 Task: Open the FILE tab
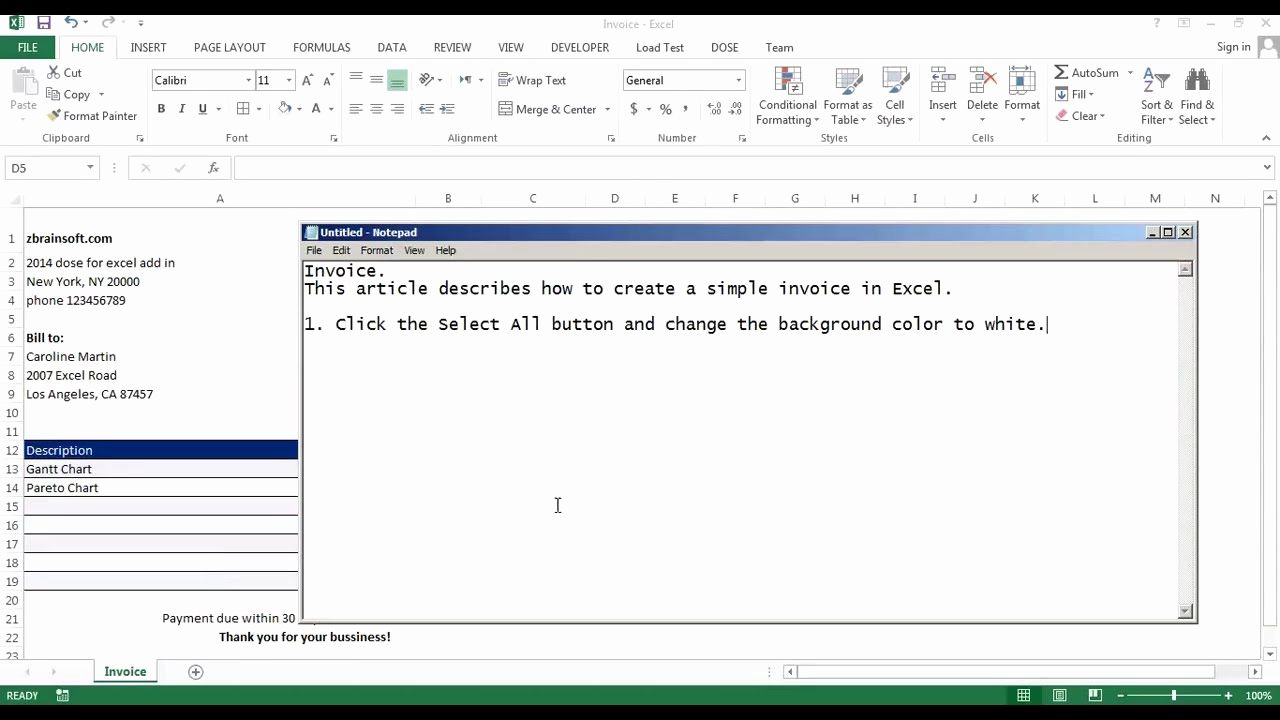coord(28,47)
